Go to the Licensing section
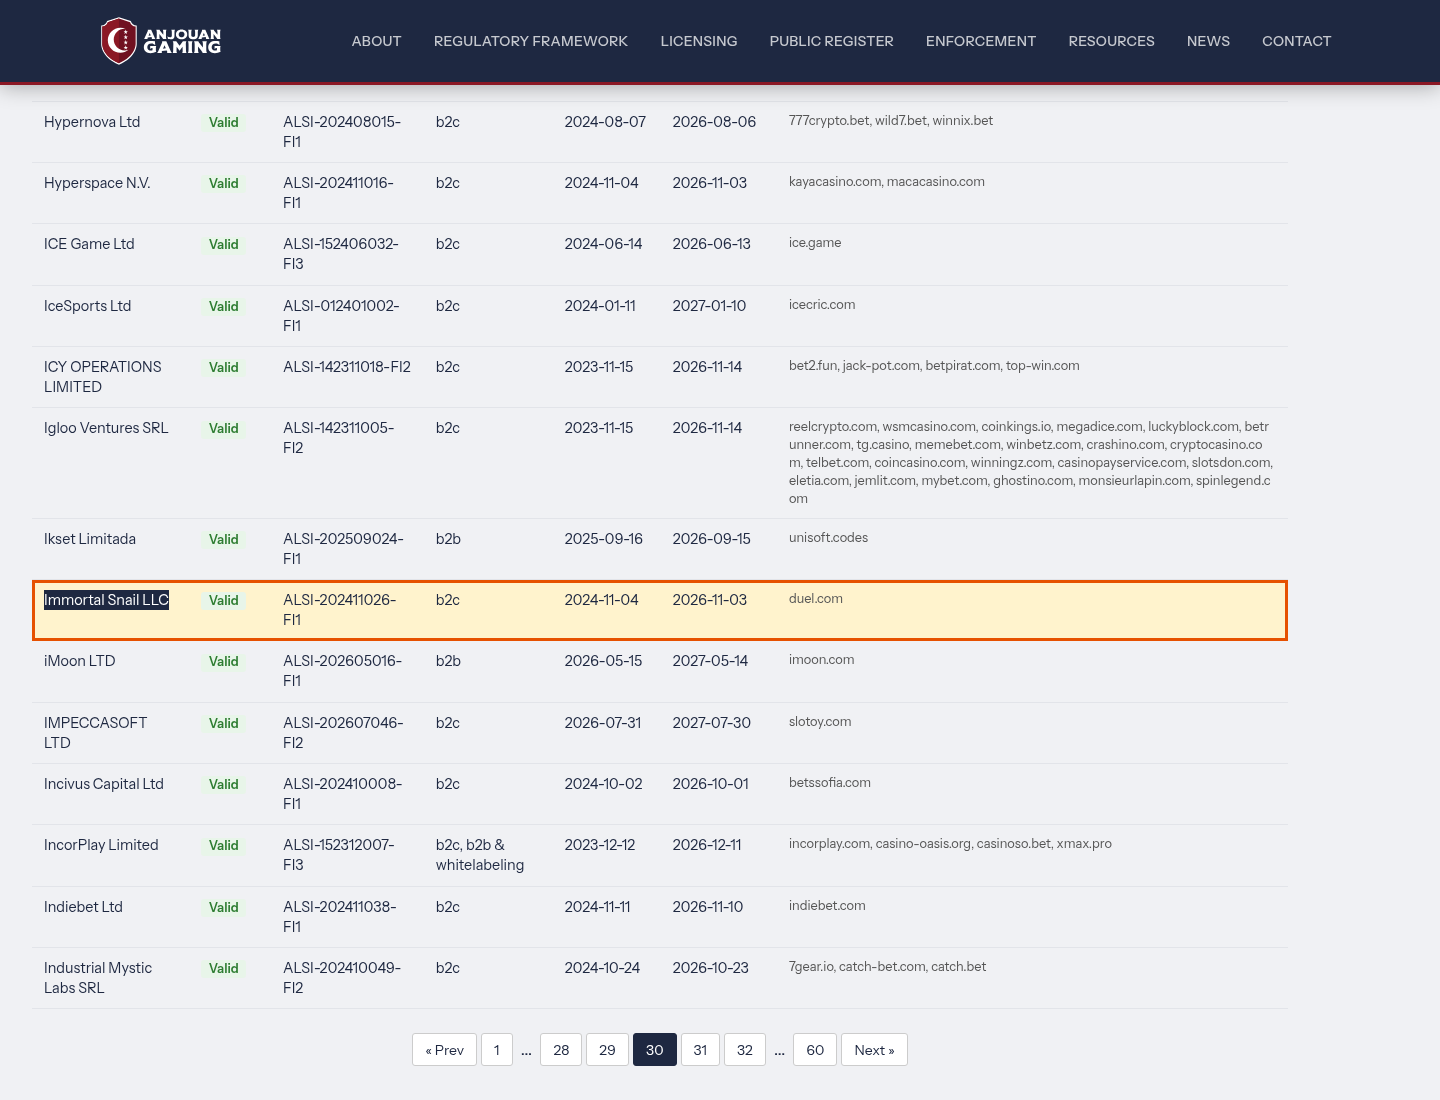The height and width of the screenshot is (1100, 1440). coord(699,41)
